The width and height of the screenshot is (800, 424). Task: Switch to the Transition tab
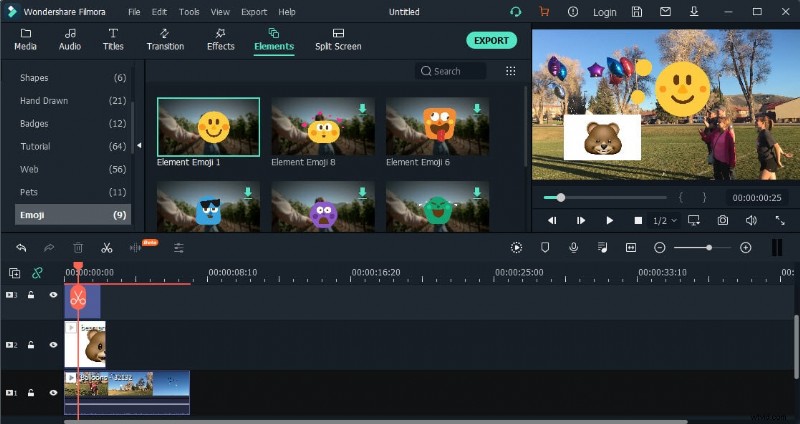click(165, 40)
